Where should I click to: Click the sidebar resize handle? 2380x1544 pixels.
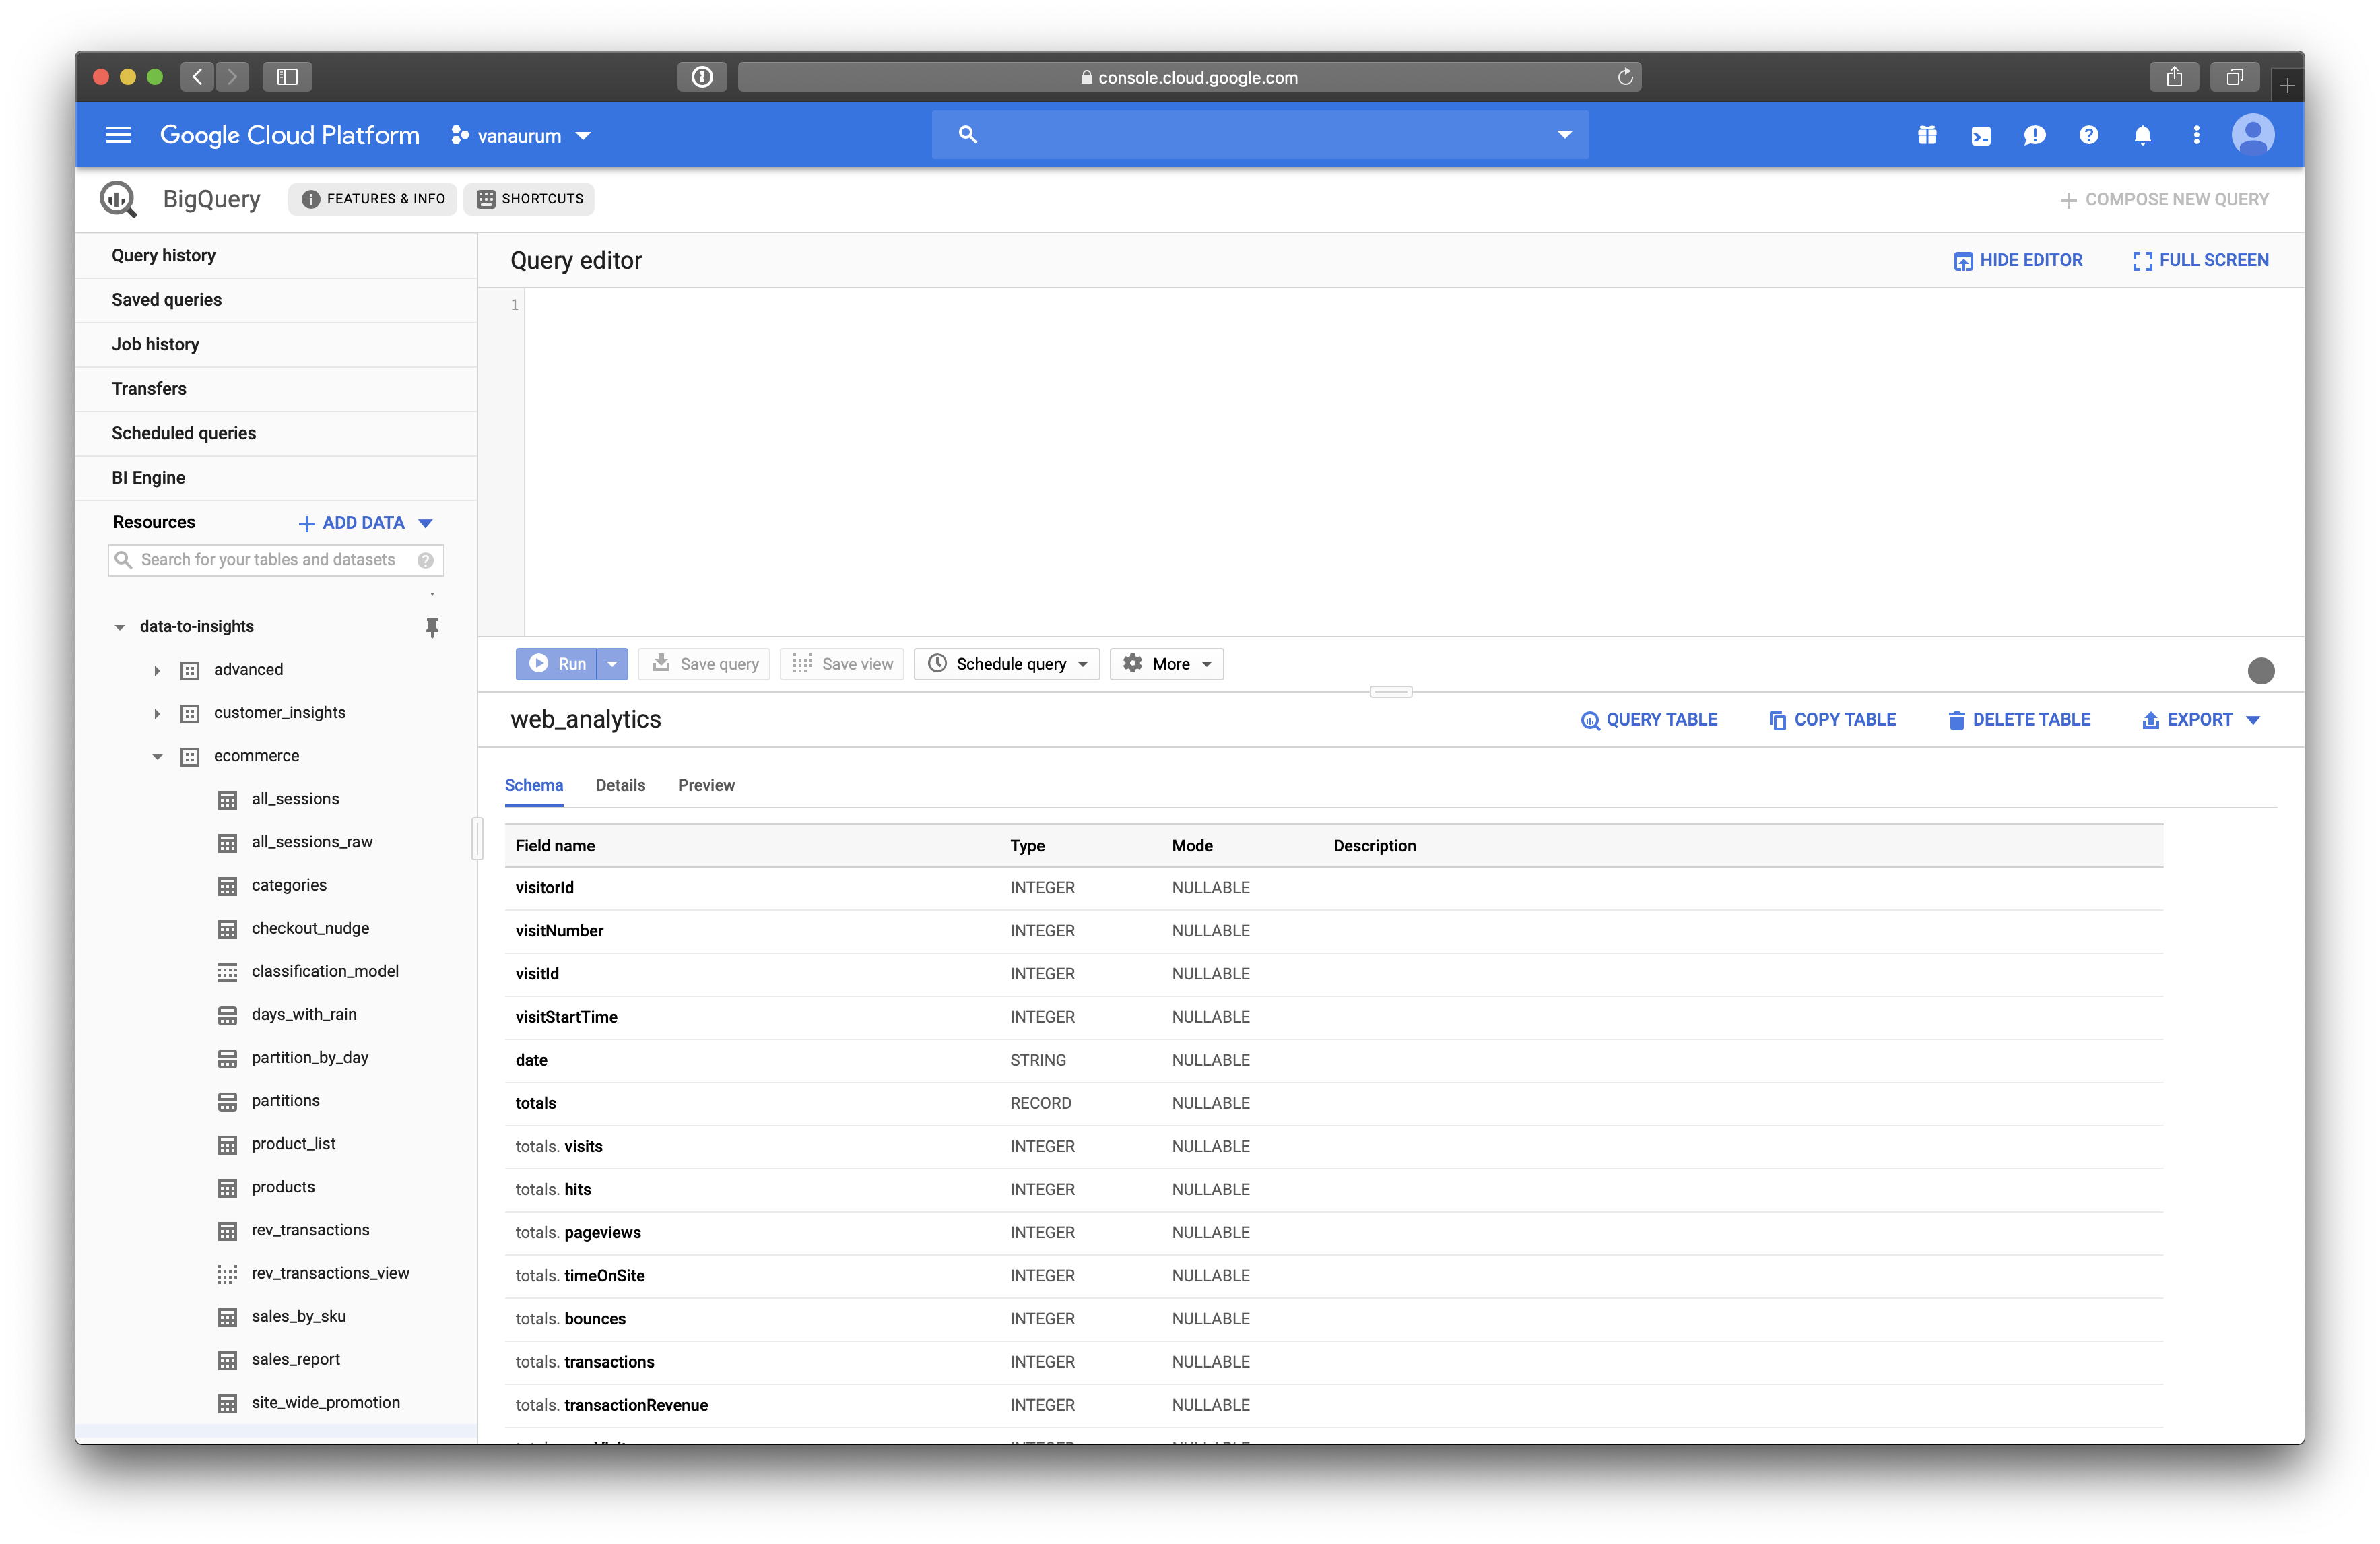(477, 839)
